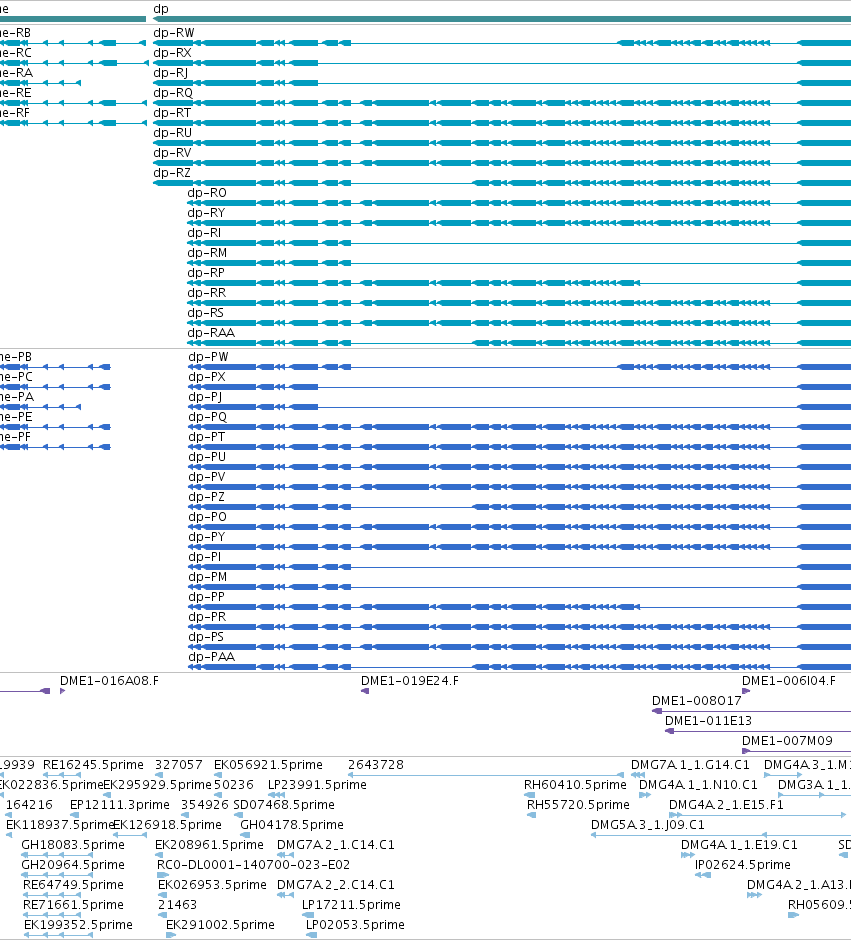
Task: Click the dp-RQ transcript label
Action: click(173, 92)
